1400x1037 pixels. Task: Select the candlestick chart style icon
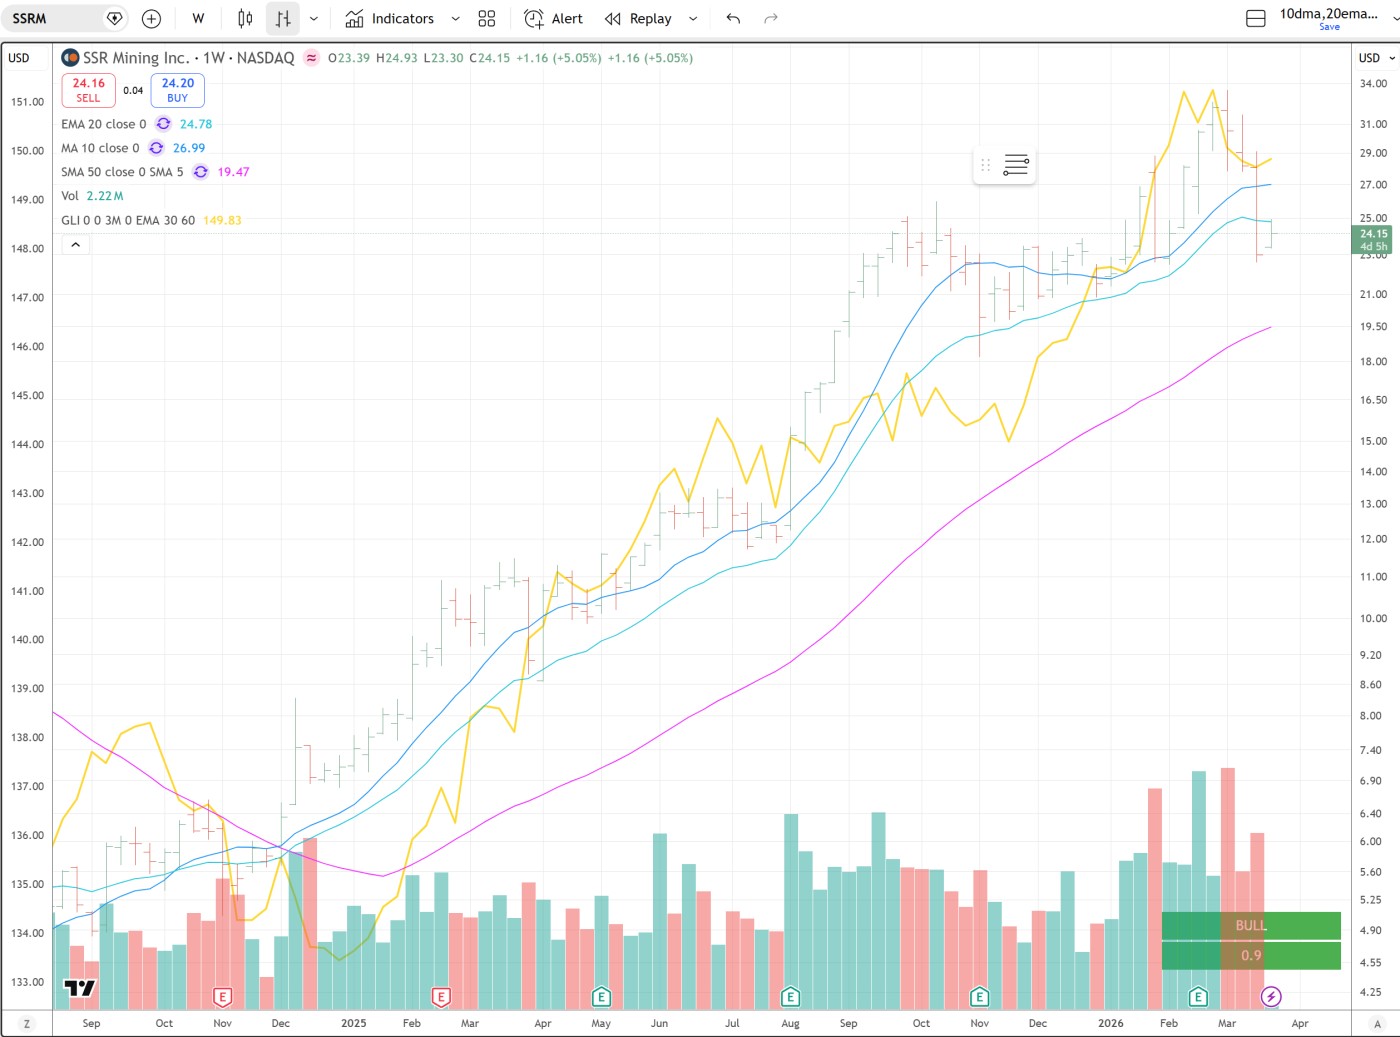pyautogui.click(x=245, y=19)
